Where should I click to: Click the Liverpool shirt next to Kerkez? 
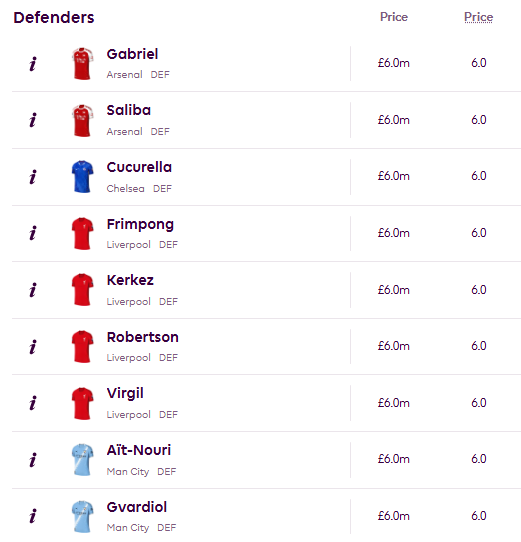(x=82, y=290)
